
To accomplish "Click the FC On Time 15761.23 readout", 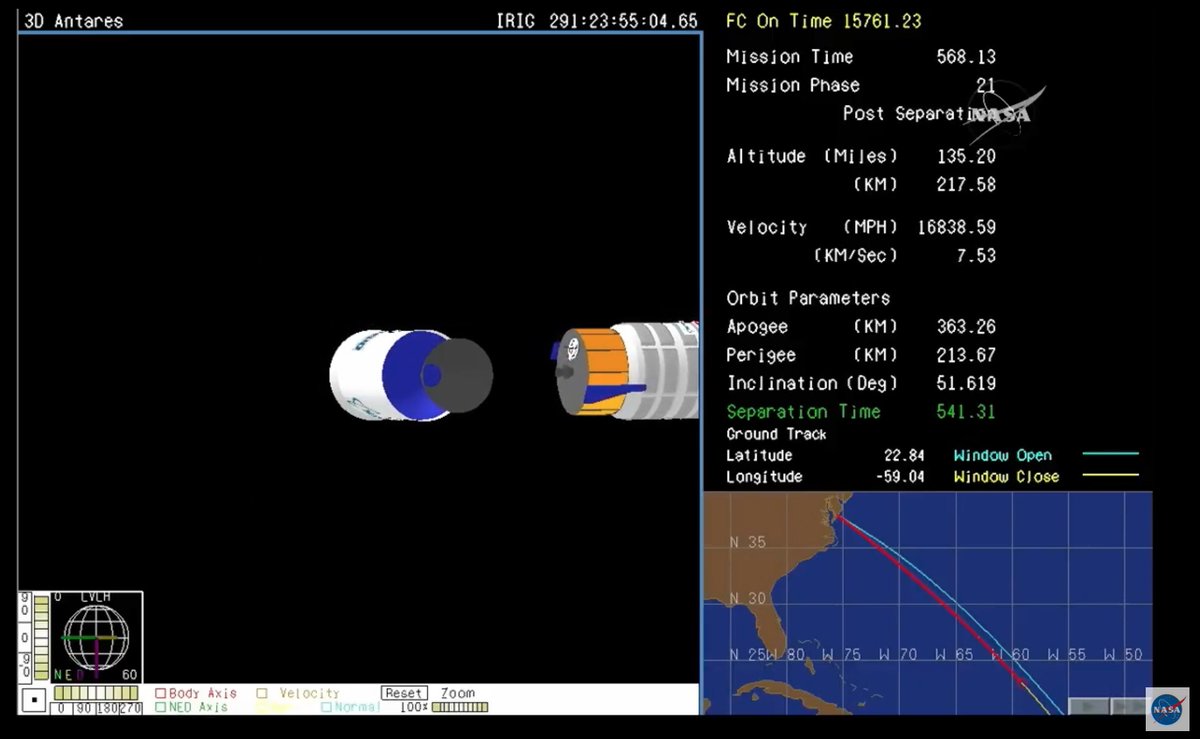I will tap(824, 21).
